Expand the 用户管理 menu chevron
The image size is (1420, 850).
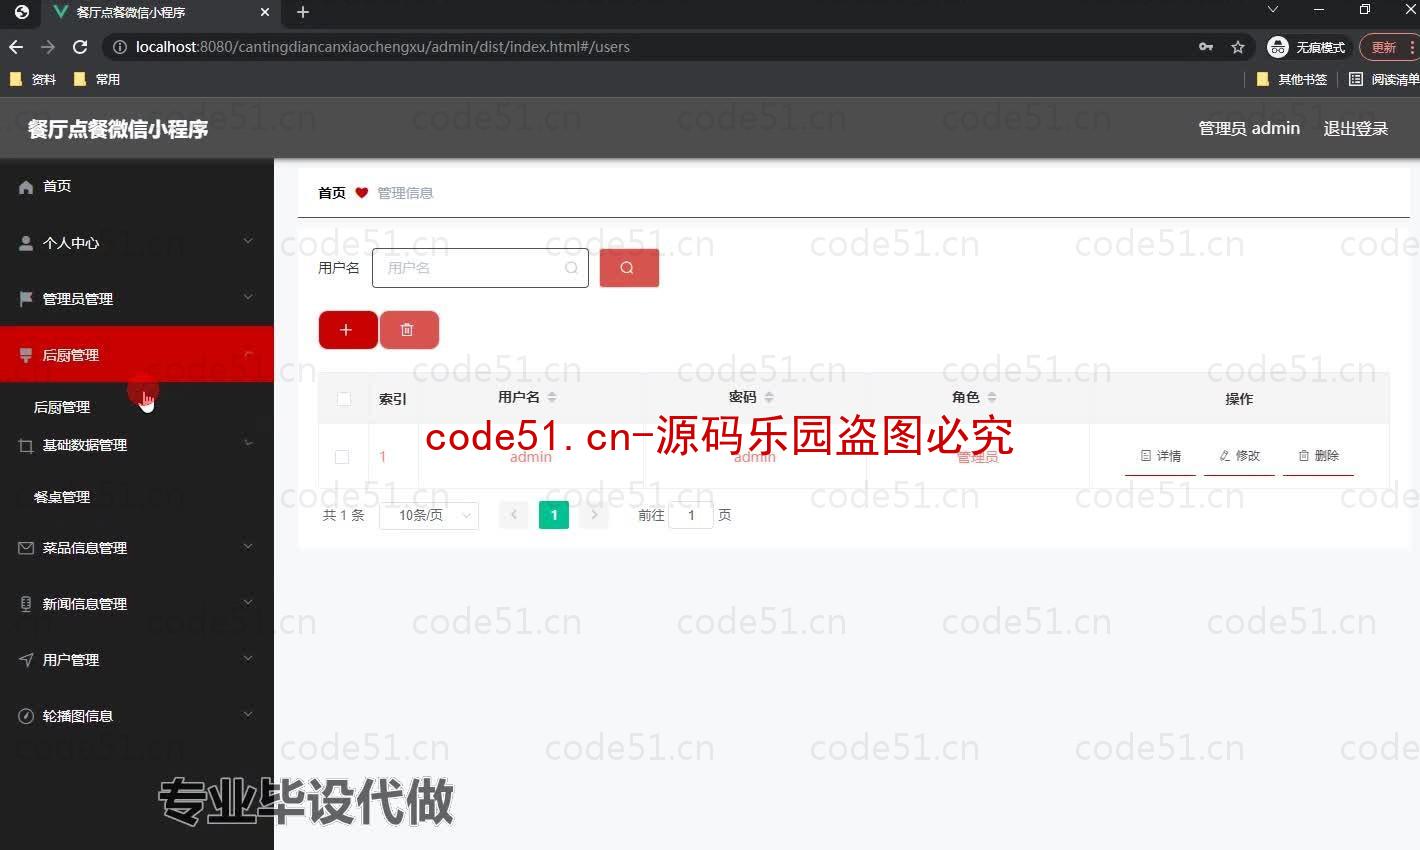pyautogui.click(x=248, y=658)
